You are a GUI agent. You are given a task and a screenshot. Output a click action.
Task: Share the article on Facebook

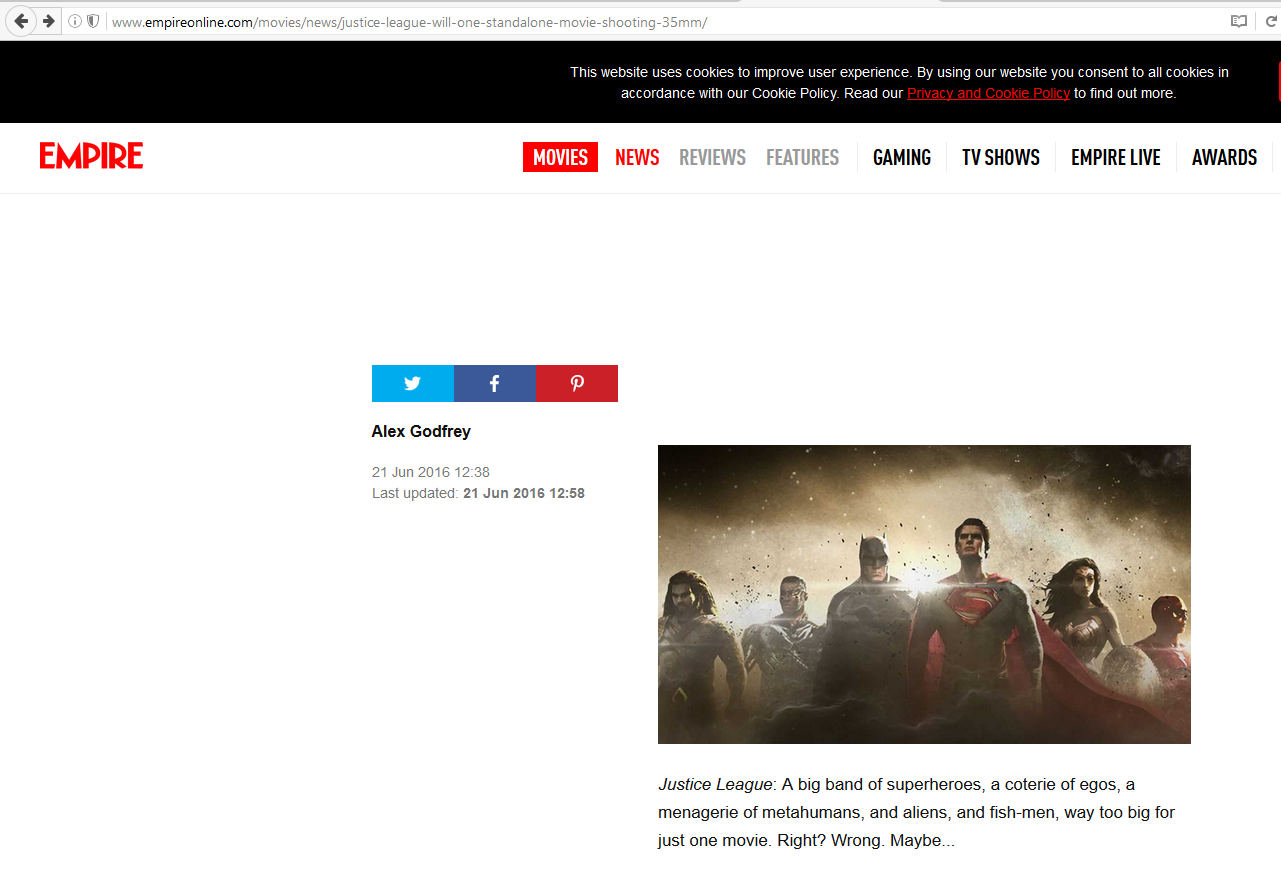495,383
